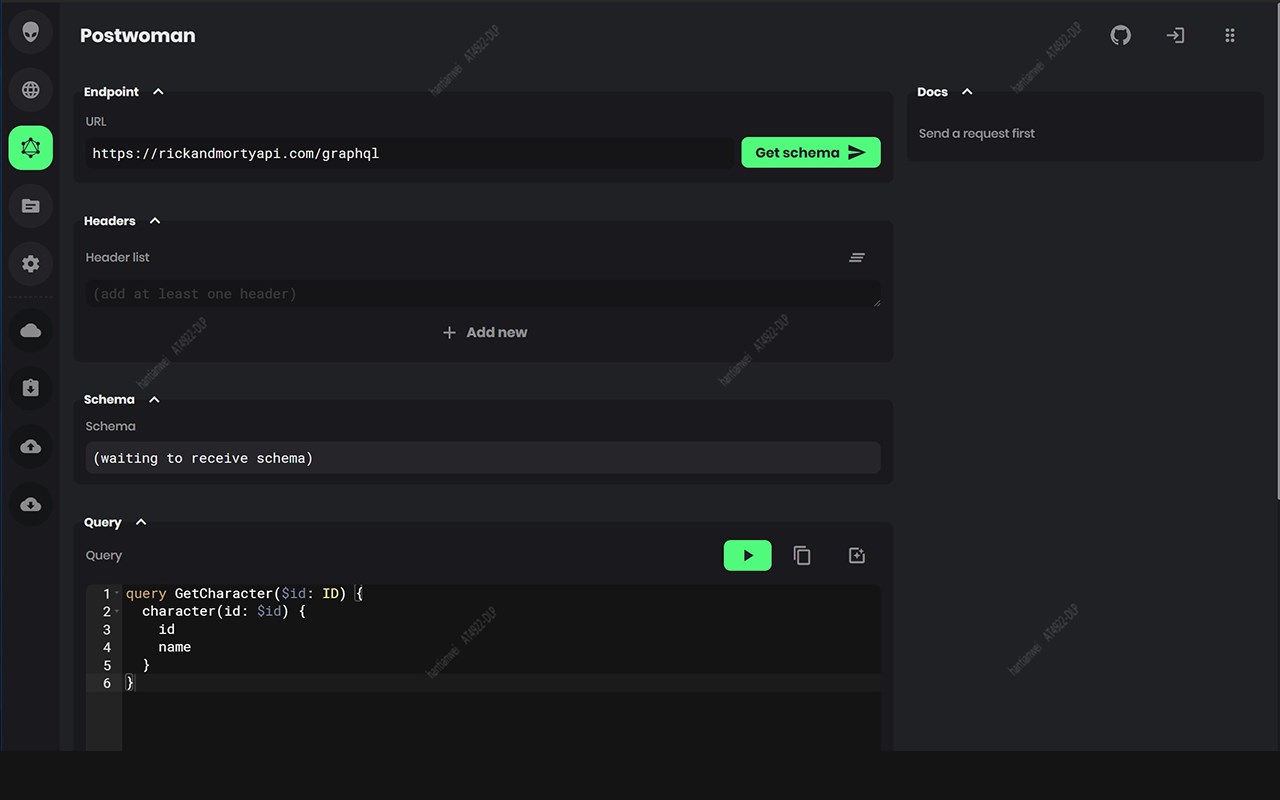
Task: Click the schema waiting text box
Action: [x=483, y=458]
